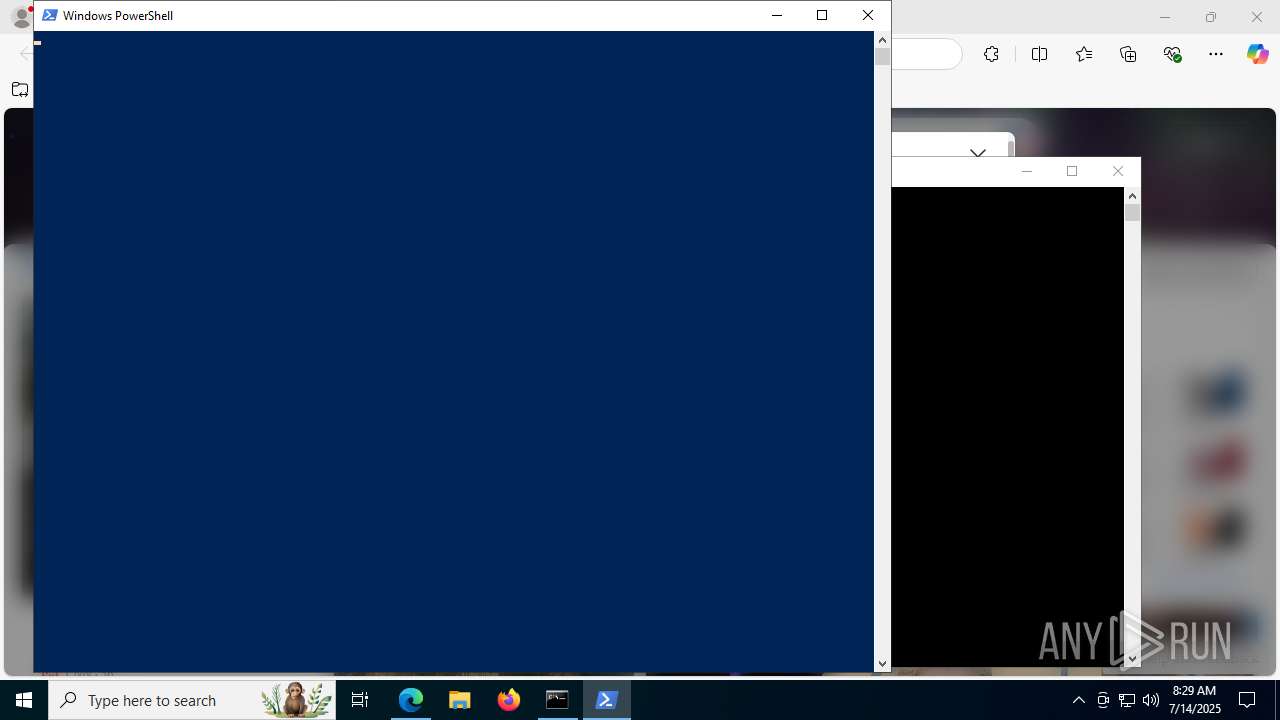Maximize the black console window
Viewport: 1280px width, 720px height.
(1072, 171)
